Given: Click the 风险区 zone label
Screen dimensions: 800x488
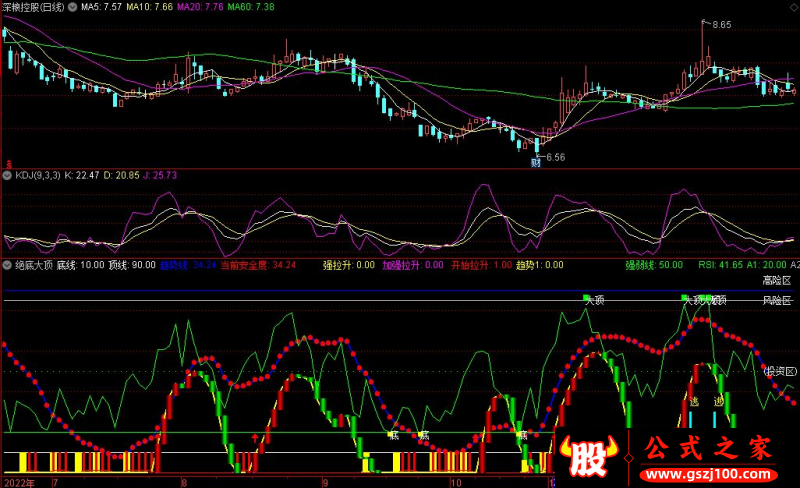Looking at the screenshot, I should [x=777, y=300].
